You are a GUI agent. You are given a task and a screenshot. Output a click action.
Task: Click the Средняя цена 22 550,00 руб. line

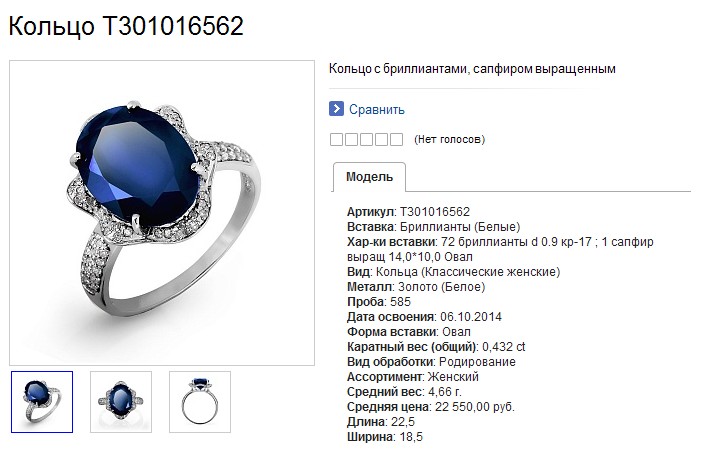[431, 407]
